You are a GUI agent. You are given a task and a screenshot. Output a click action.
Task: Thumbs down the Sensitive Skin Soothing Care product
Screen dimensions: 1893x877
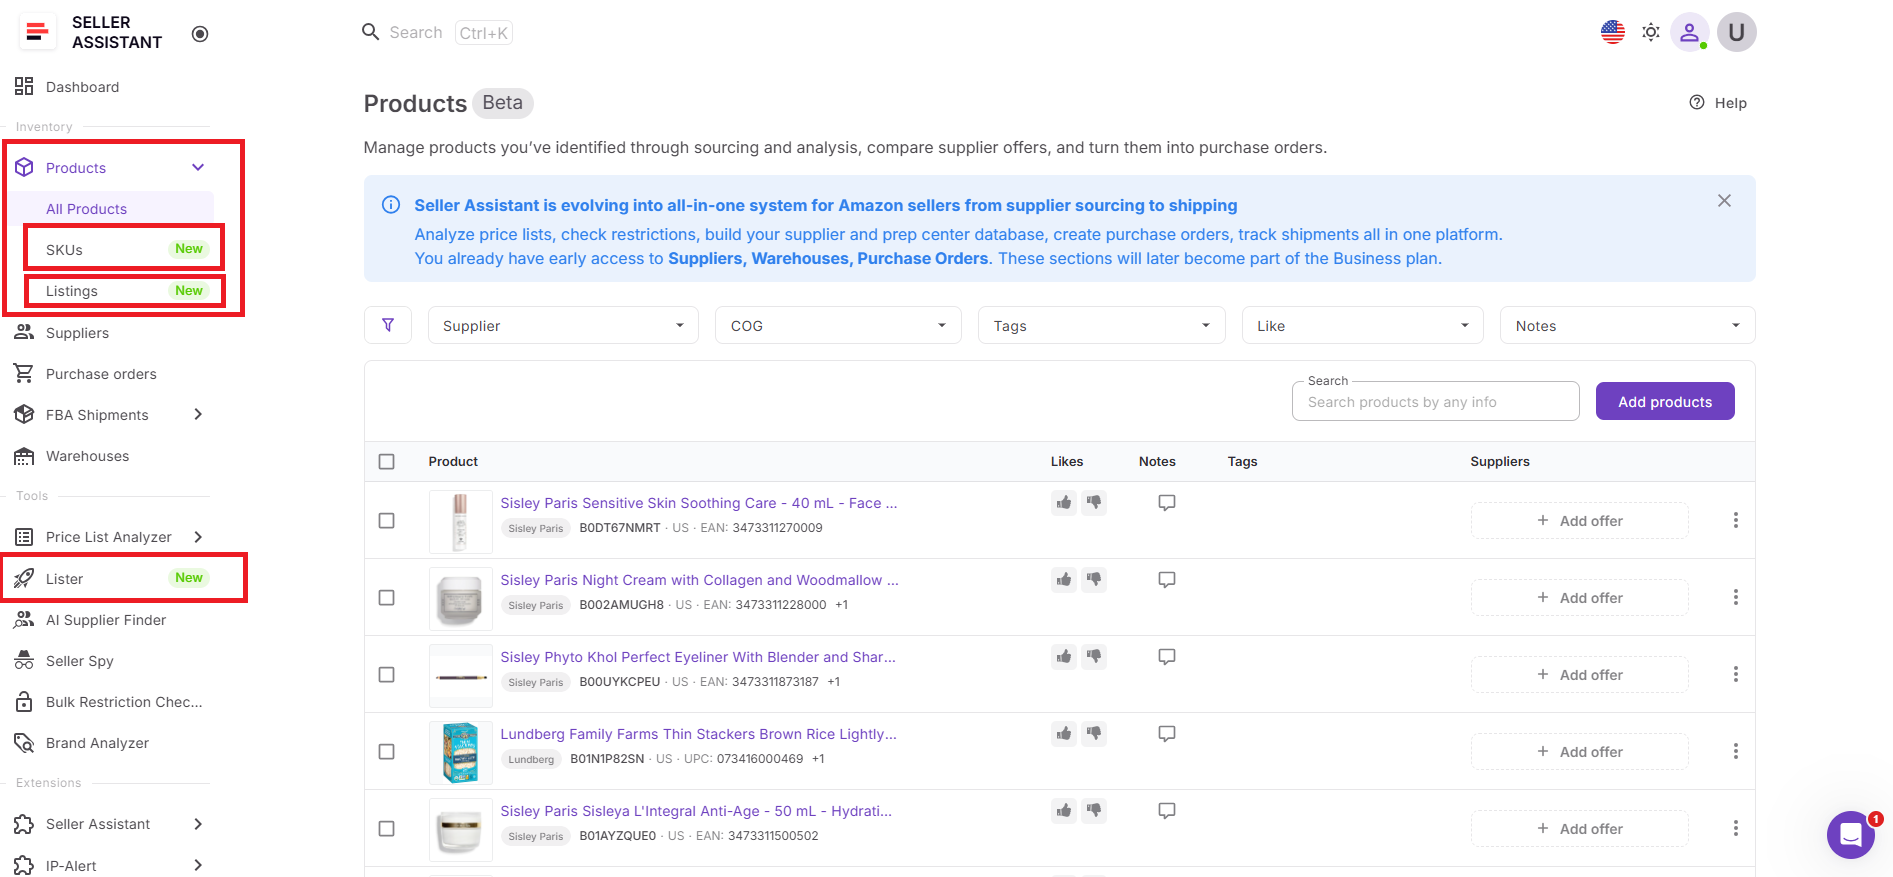coord(1094,503)
